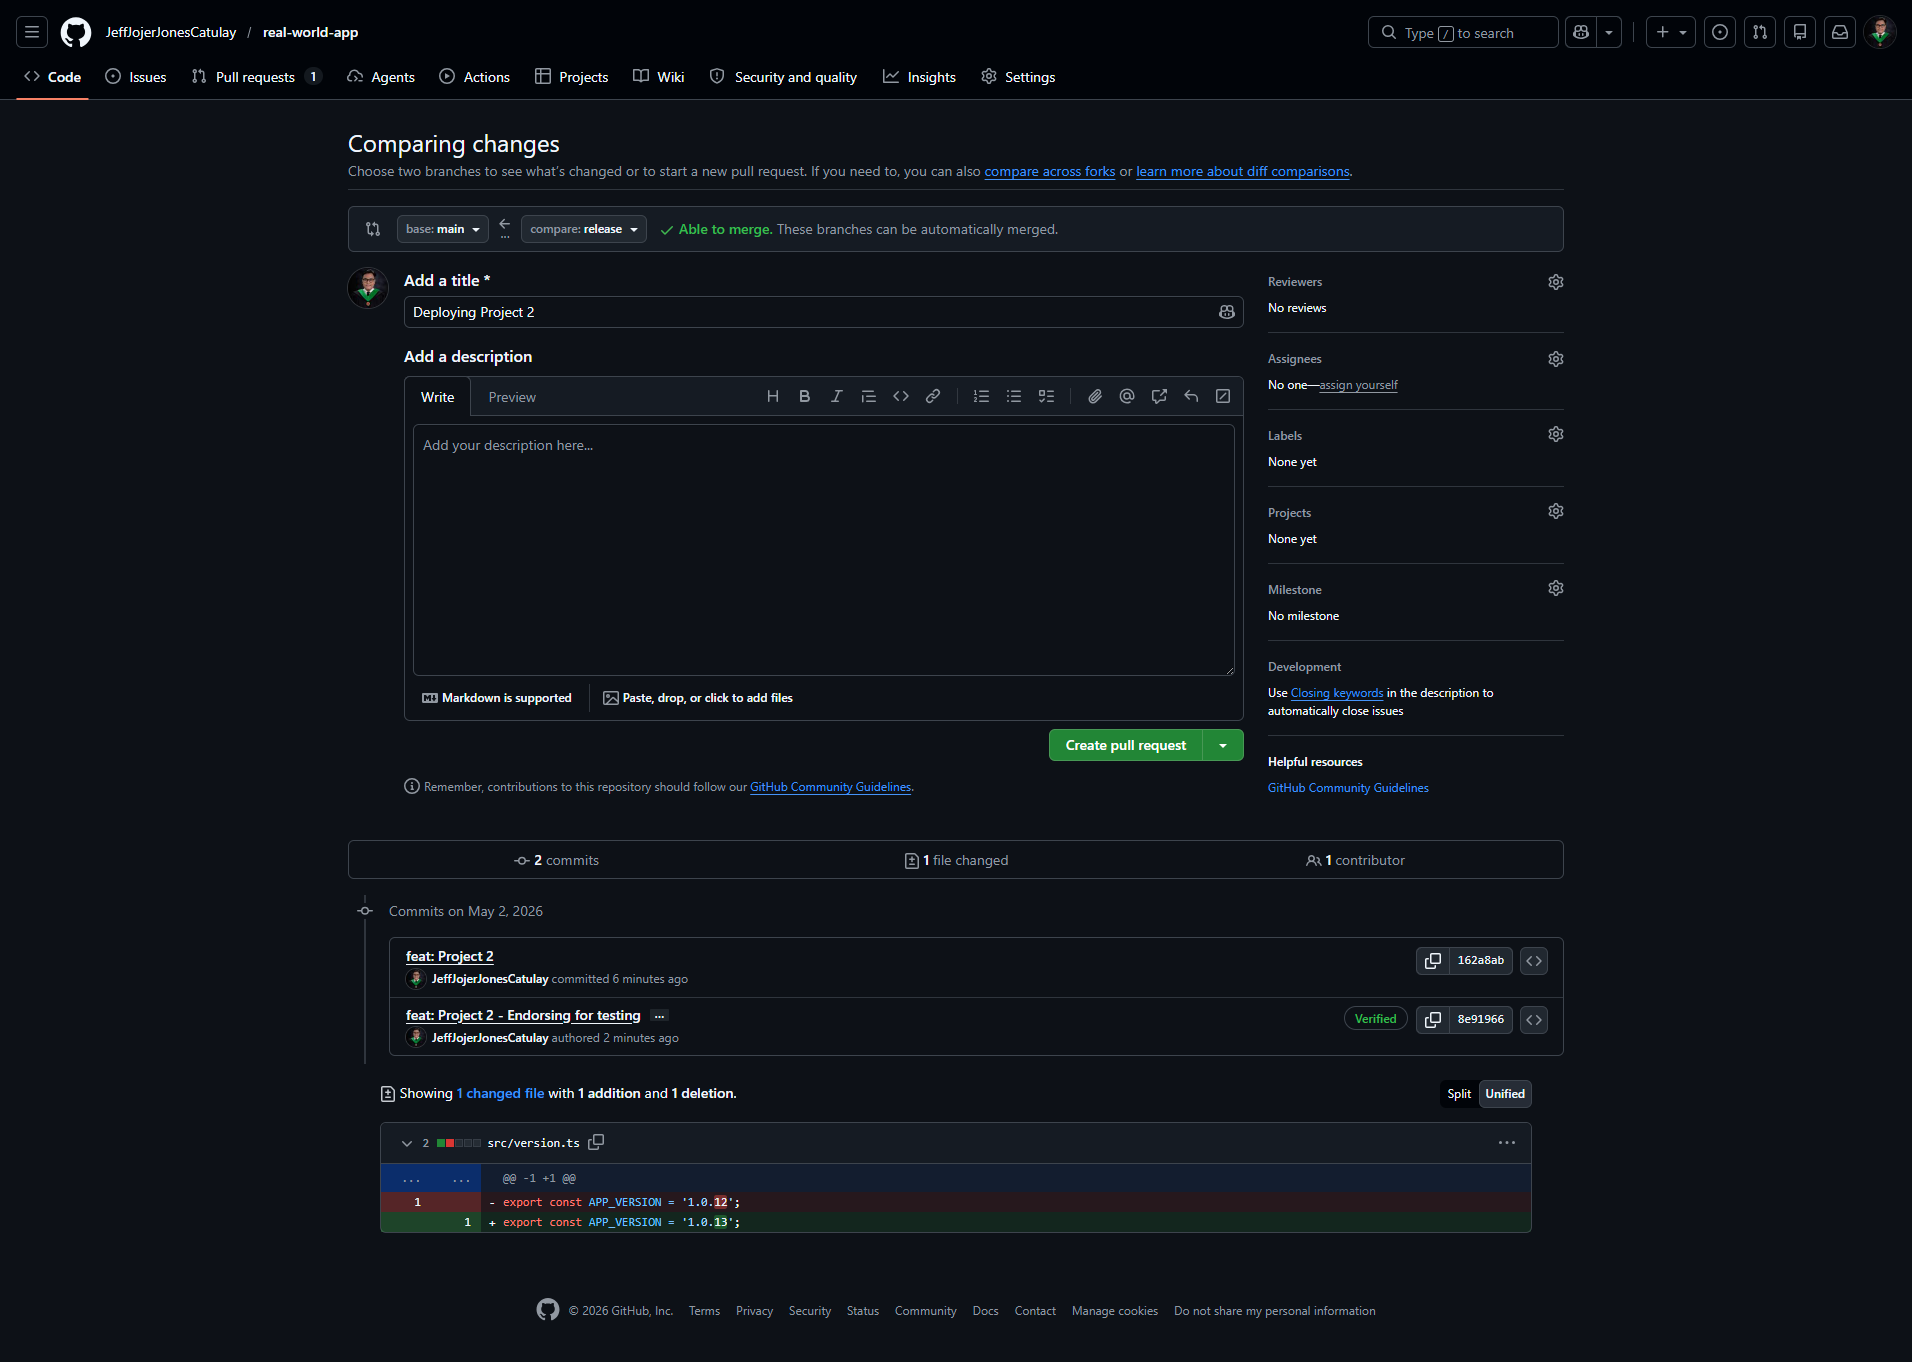
Task: Open the global navigation hamburger menu
Action: [x=32, y=32]
